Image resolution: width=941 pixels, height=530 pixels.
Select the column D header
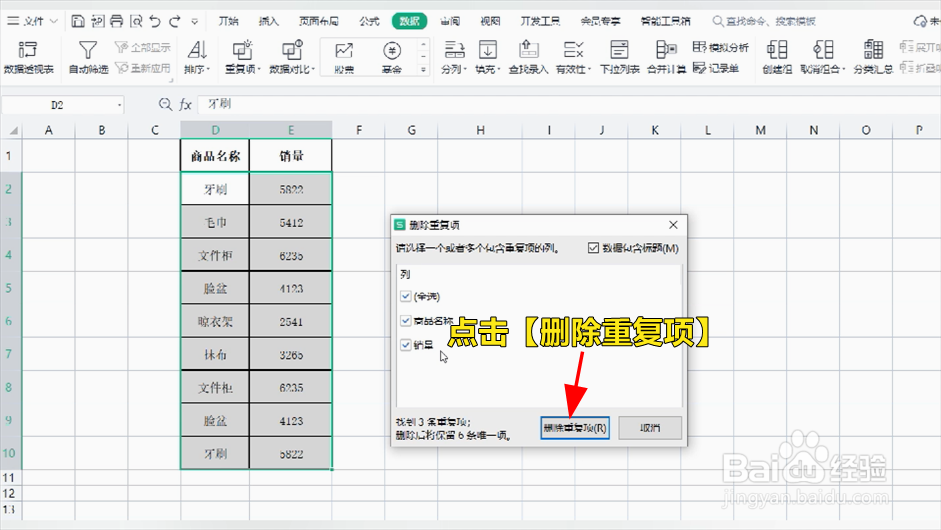coord(215,130)
